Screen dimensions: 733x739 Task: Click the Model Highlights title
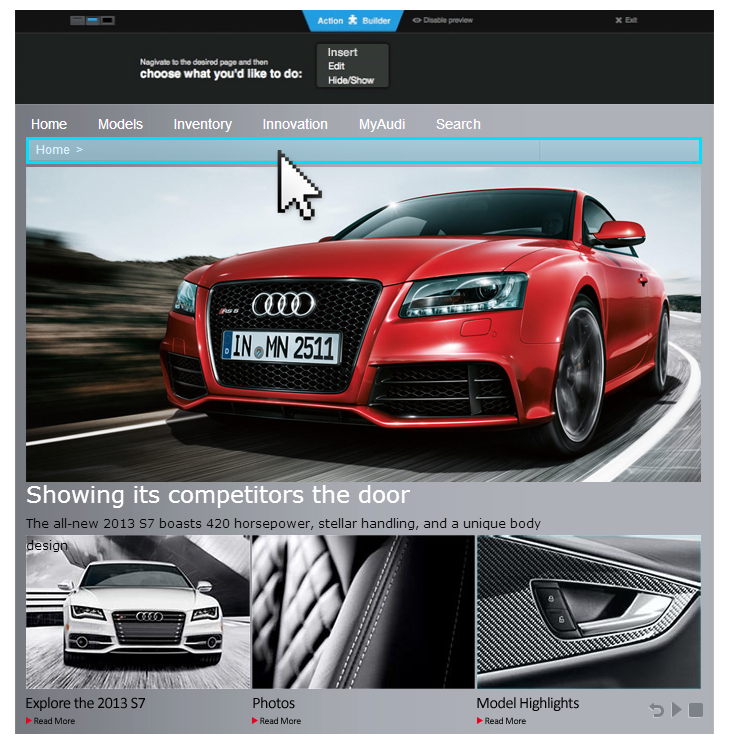527,703
